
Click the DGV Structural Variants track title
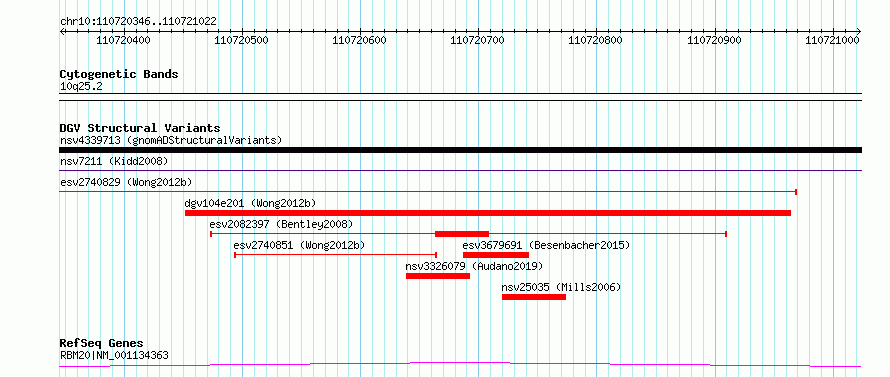[140, 128]
